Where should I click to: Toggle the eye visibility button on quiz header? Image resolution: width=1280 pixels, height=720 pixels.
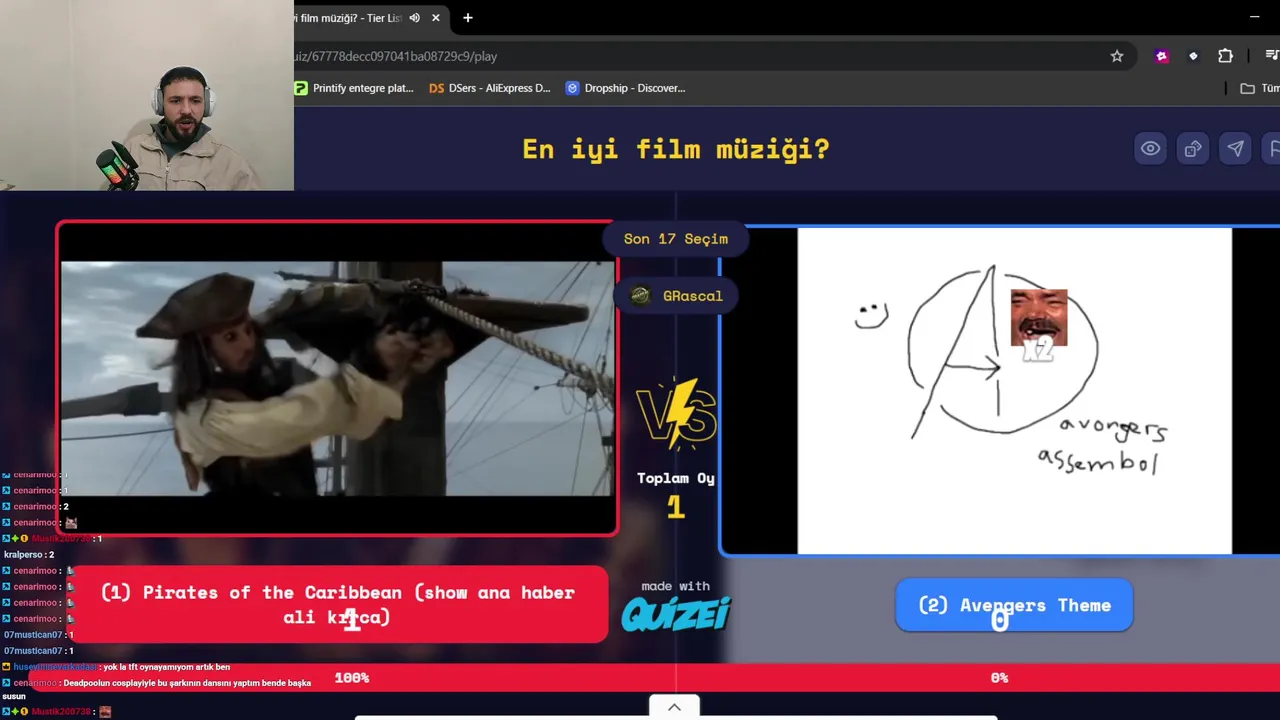pos(1151,149)
